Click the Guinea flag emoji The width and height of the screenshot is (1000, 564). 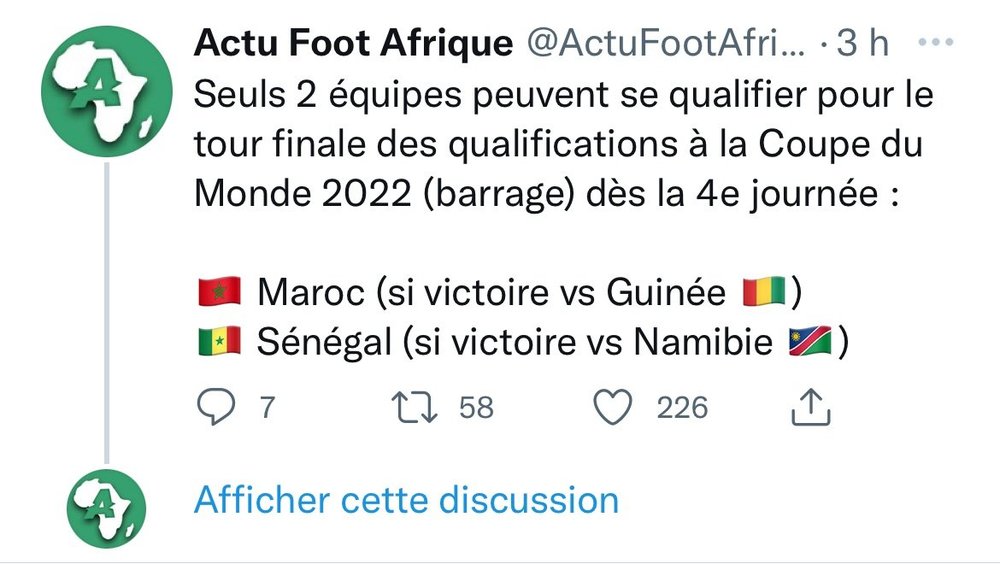click(x=766, y=292)
